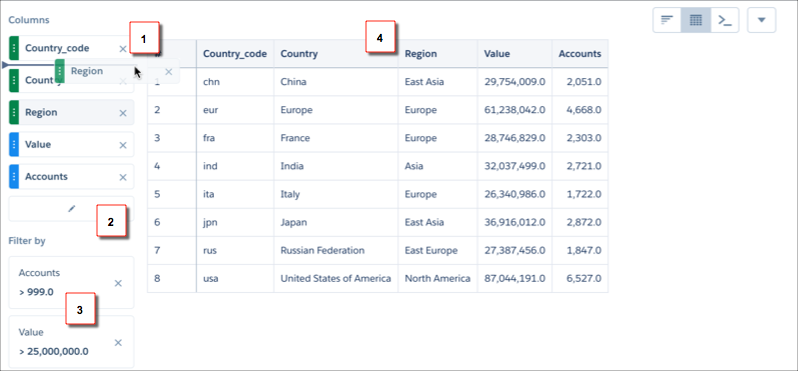This screenshot has width=798, height=371.
Task: Click the 'East Europe' region cell
Action: click(438, 250)
